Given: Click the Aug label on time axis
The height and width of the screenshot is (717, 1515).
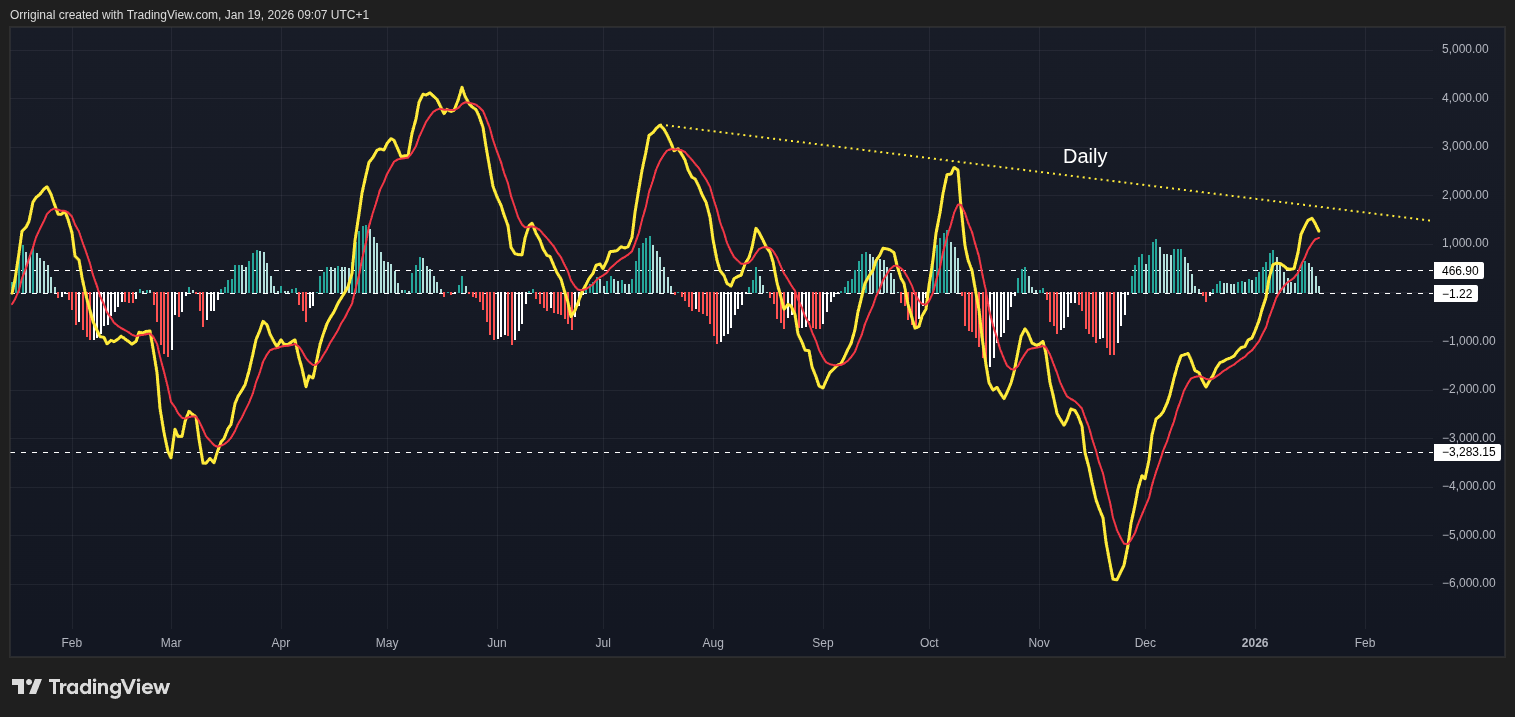Looking at the screenshot, I should [x=713, y=643].
